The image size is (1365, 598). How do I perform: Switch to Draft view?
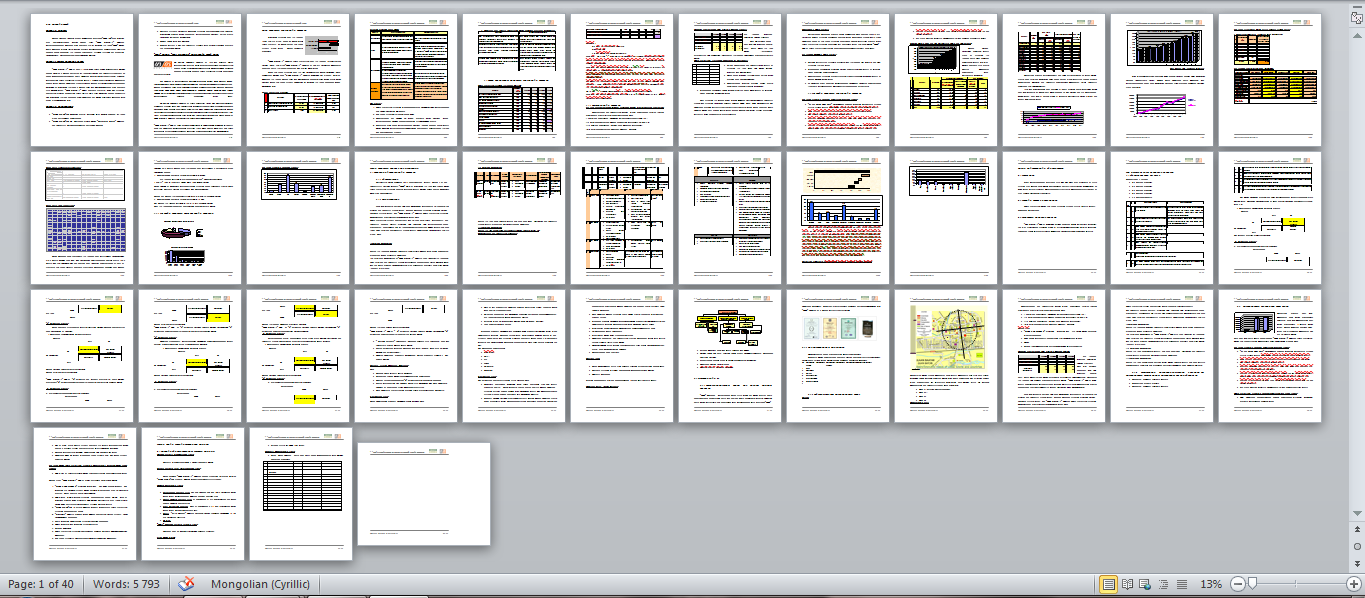point(1181,584)
